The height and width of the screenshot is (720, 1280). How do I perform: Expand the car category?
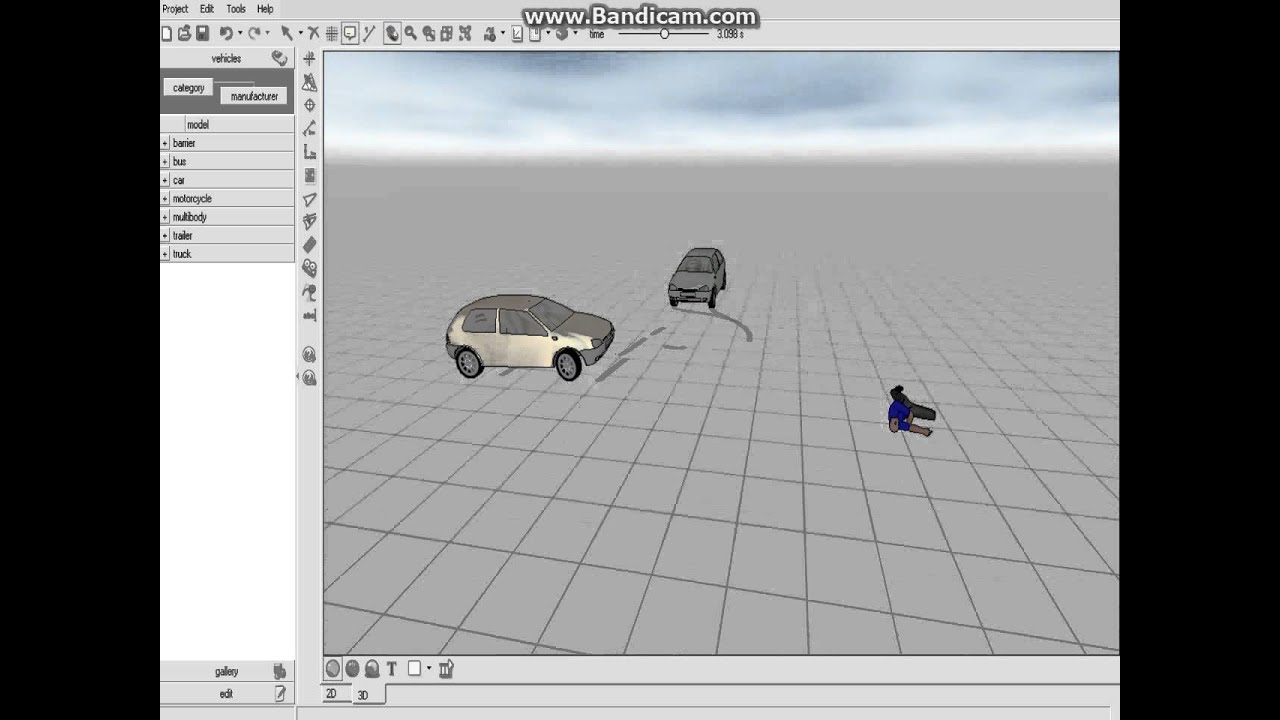(165, 180)
